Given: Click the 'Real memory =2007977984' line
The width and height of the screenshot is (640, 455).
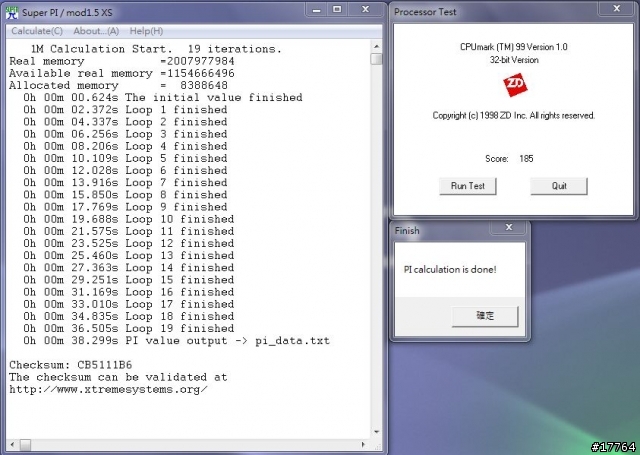Looking at the screenshot, I should pos(122,61).
